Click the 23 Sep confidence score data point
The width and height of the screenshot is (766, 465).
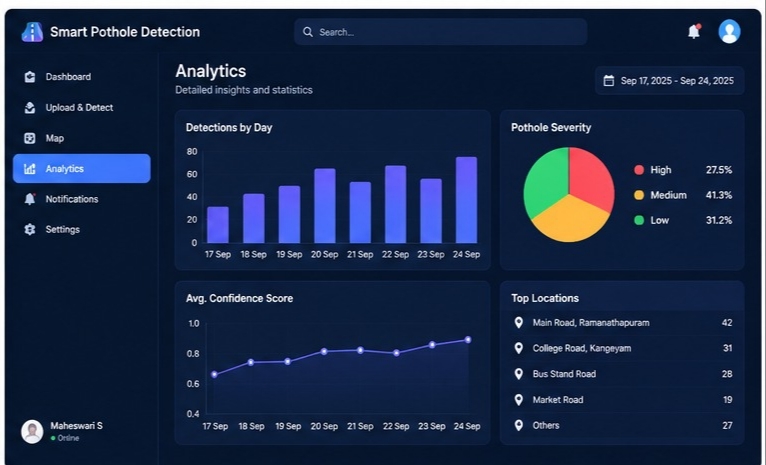[x=432, y=345]
